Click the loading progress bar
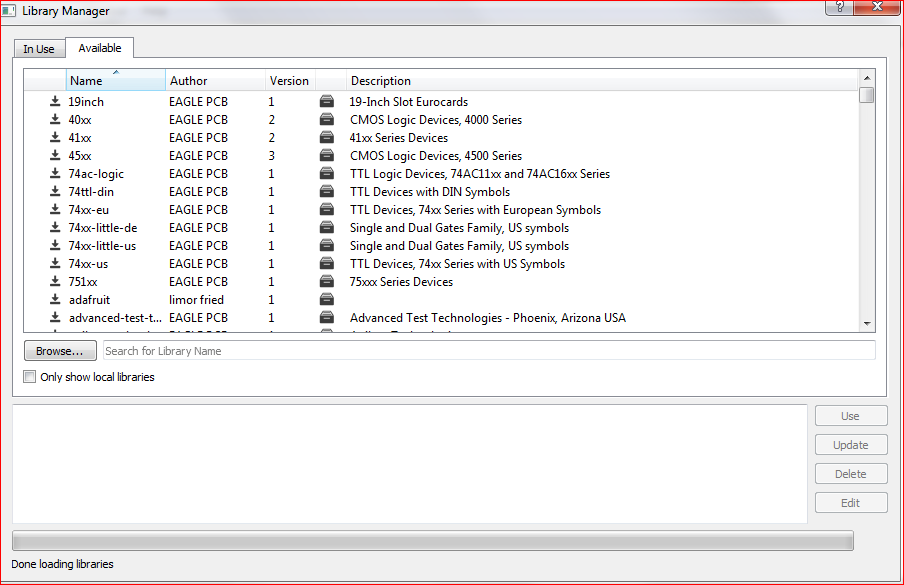 (432, 541)
